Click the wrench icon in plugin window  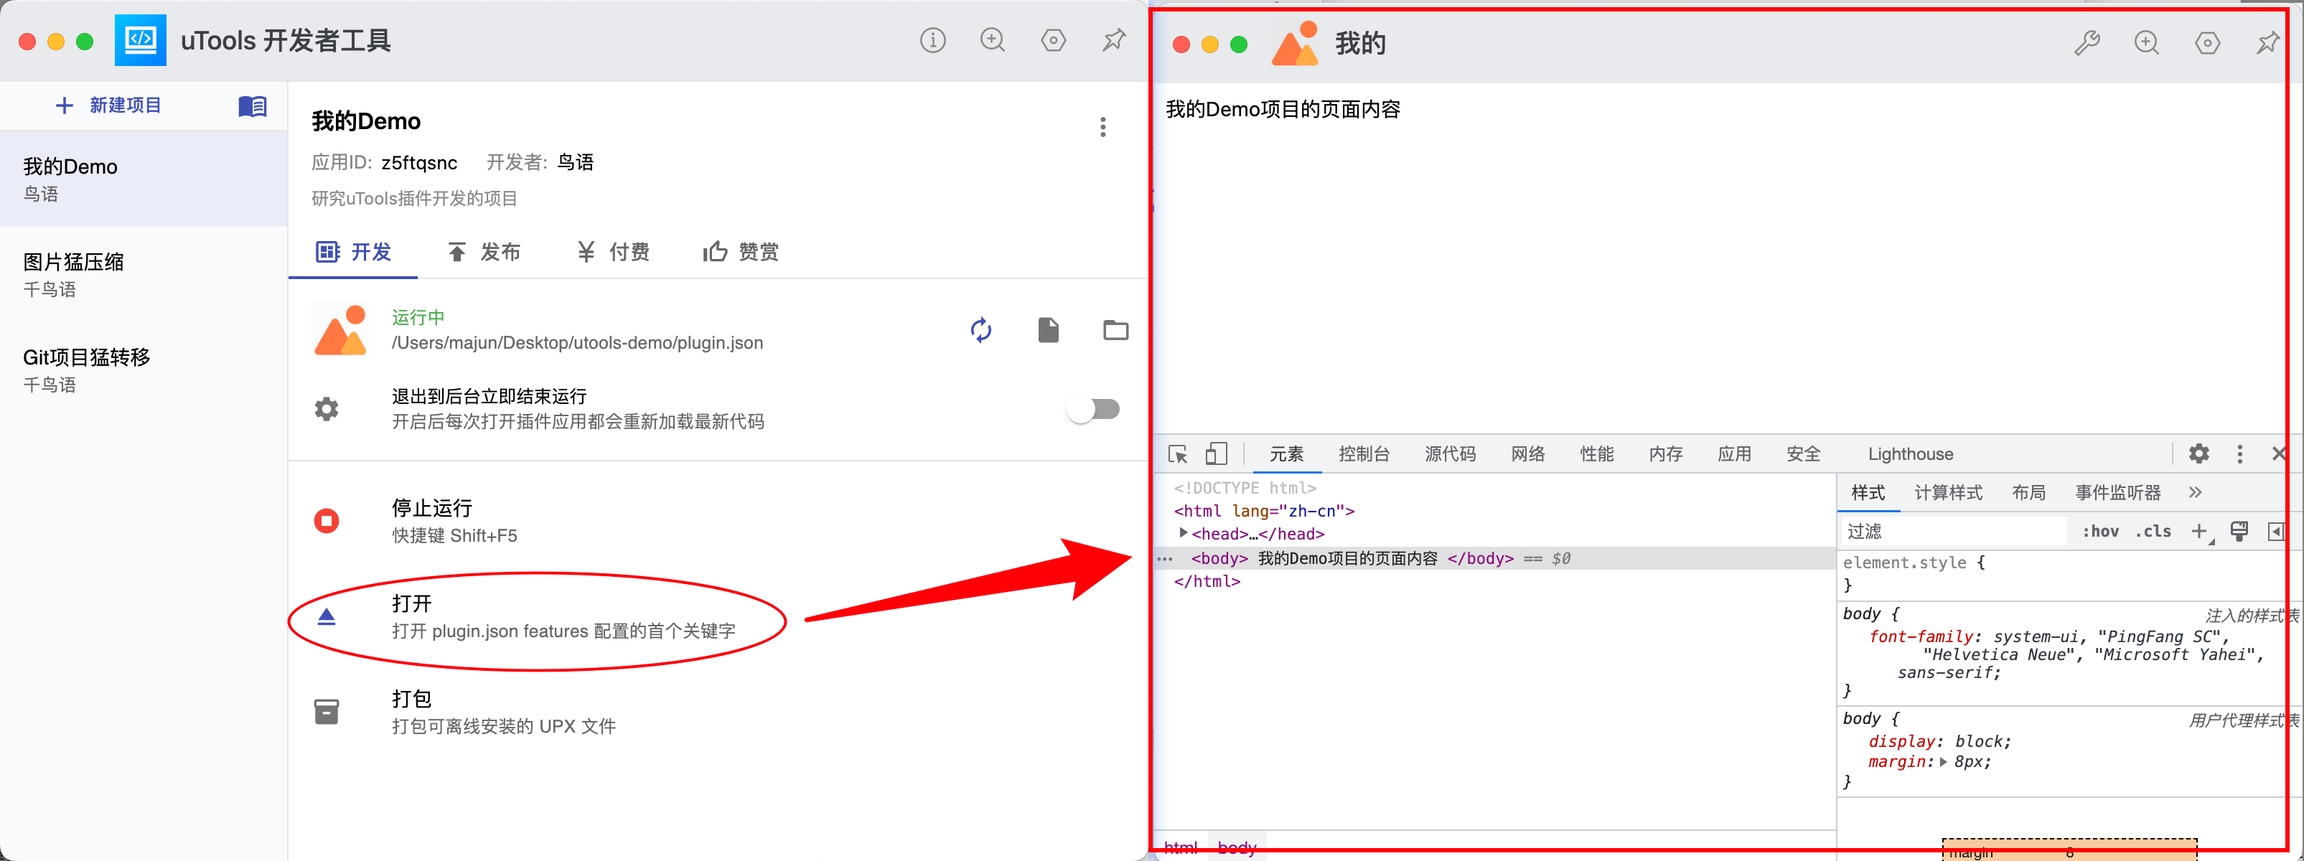(x=2086, y=43)
